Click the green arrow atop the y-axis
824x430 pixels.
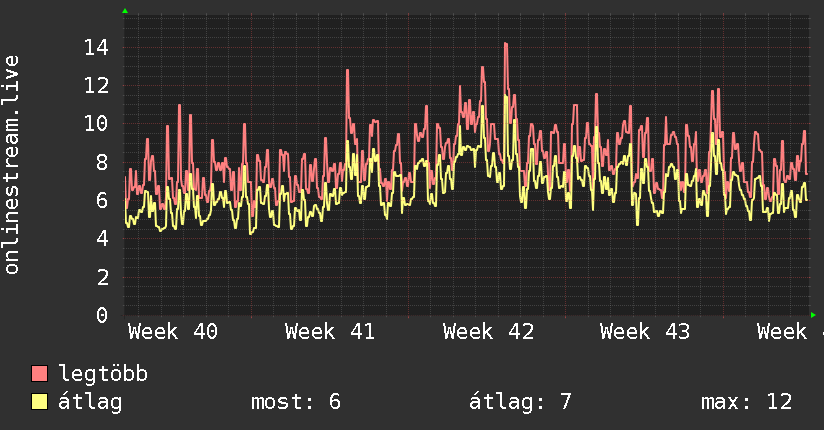tap(125, 11)
